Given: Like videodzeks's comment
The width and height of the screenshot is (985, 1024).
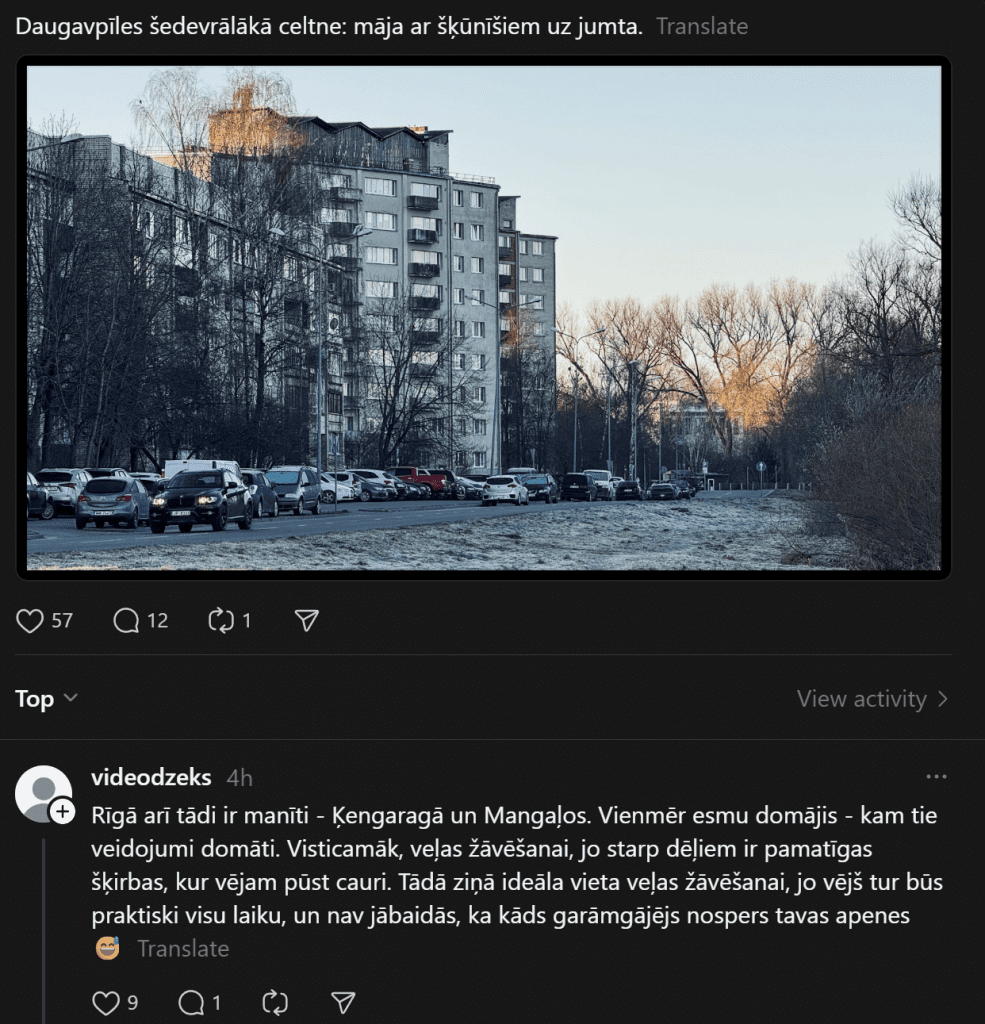Looking at the screenshot, I should pyautogui.click(x=106, y=1002).
